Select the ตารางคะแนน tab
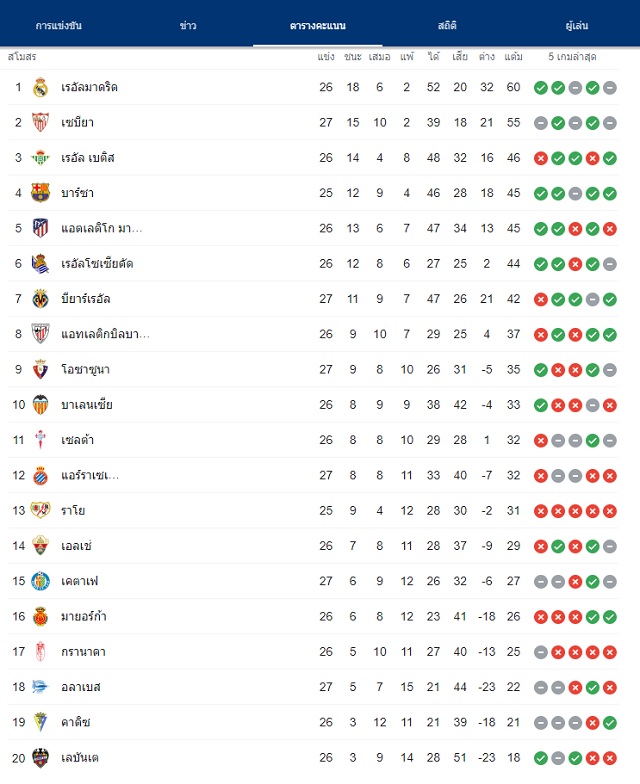 (x=318, y=26)
